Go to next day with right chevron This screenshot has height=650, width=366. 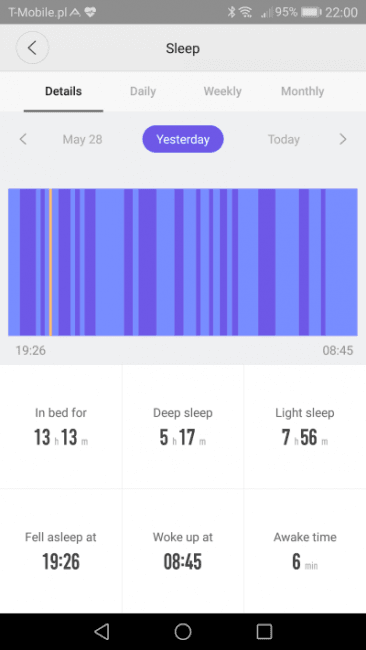tap(343, 139)
